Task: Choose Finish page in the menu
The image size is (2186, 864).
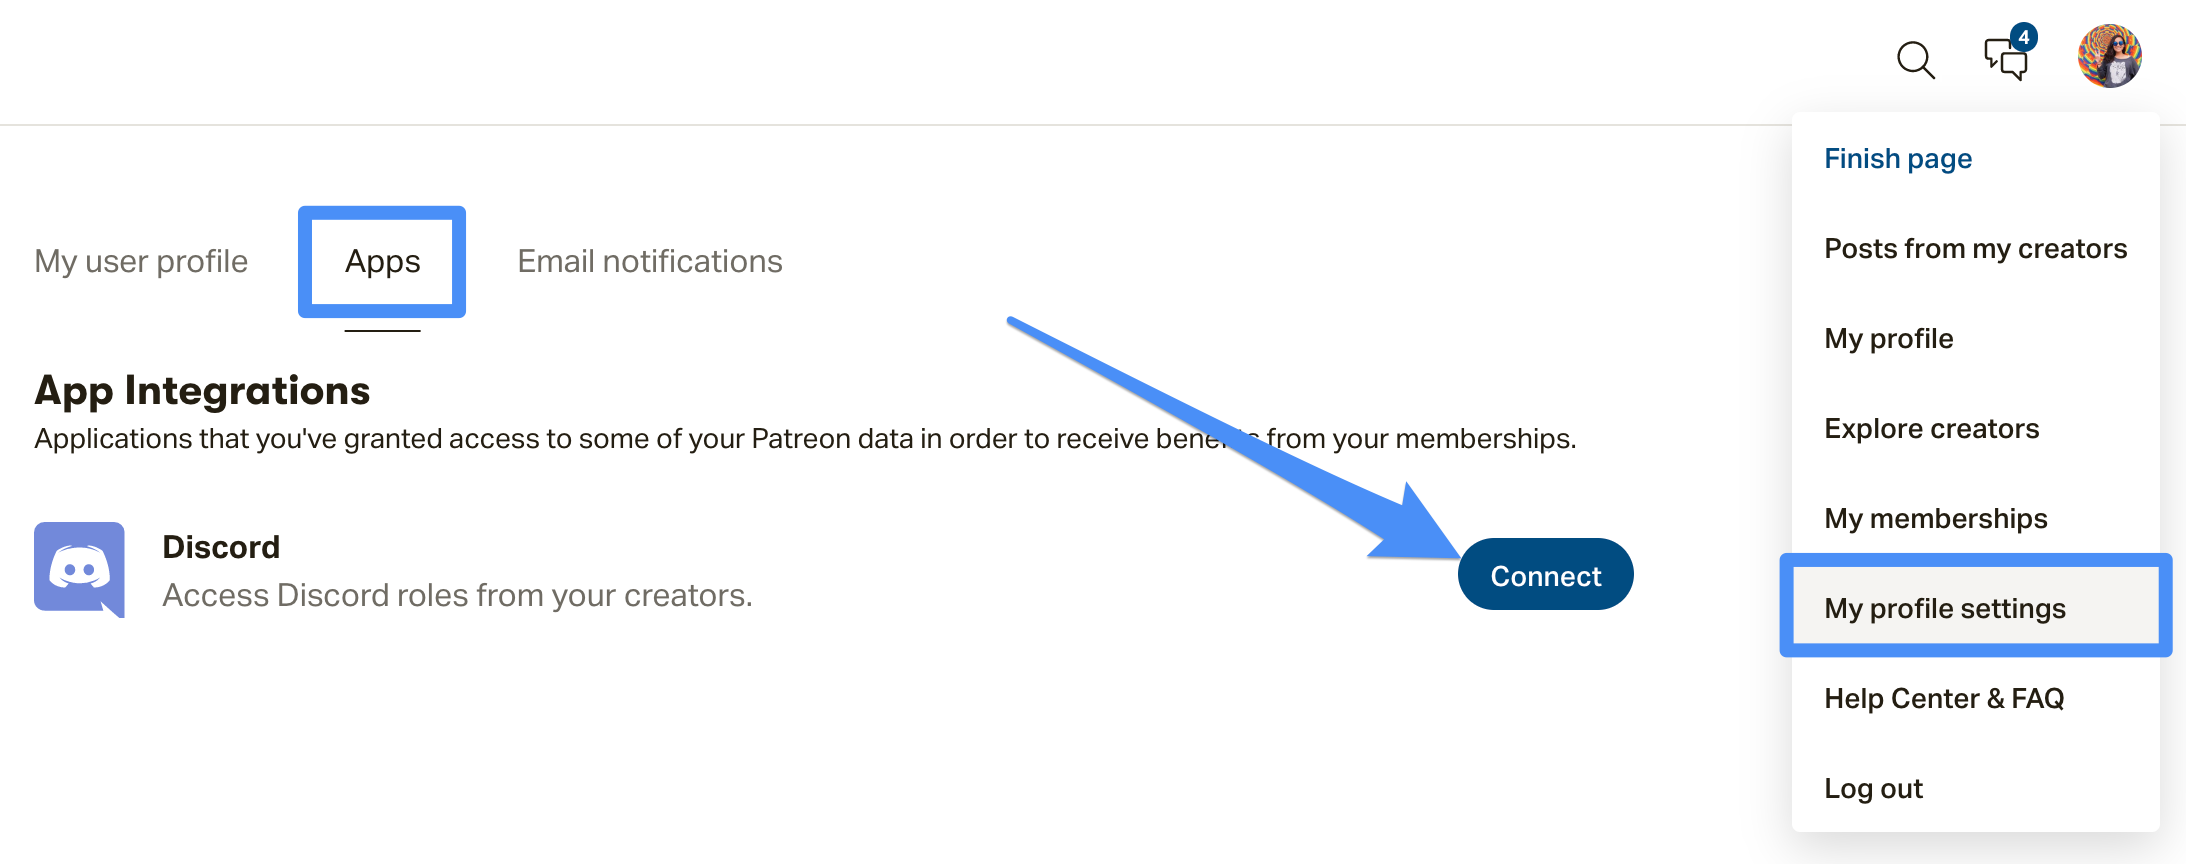Action: (1898, 158)
